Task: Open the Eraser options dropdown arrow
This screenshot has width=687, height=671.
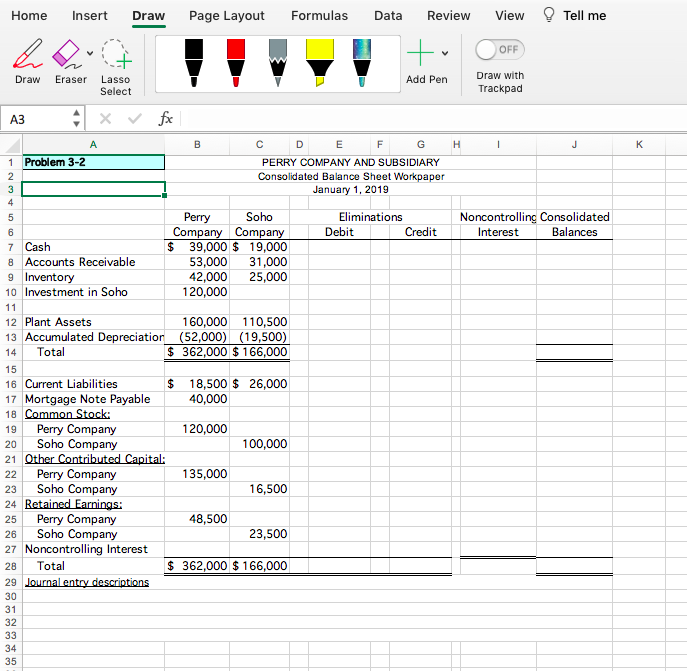Action: click(90, 53)
